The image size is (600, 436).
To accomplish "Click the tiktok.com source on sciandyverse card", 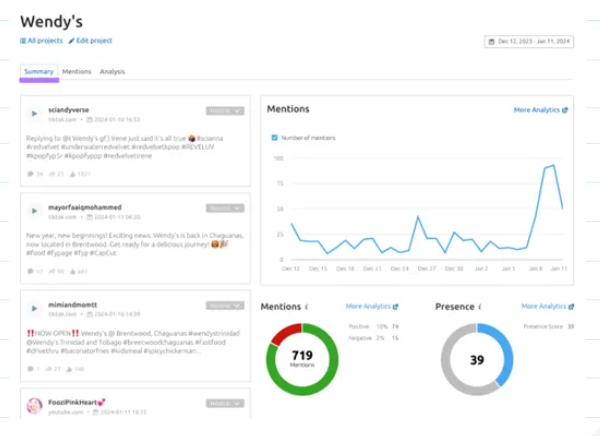I will click(62, 120).
